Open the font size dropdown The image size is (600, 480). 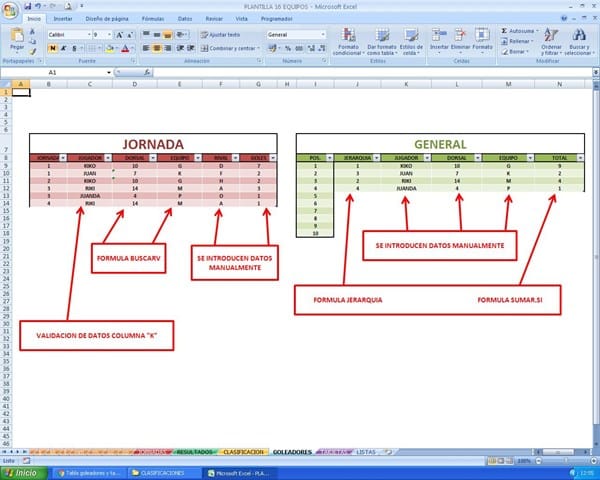tap(109, 35)
